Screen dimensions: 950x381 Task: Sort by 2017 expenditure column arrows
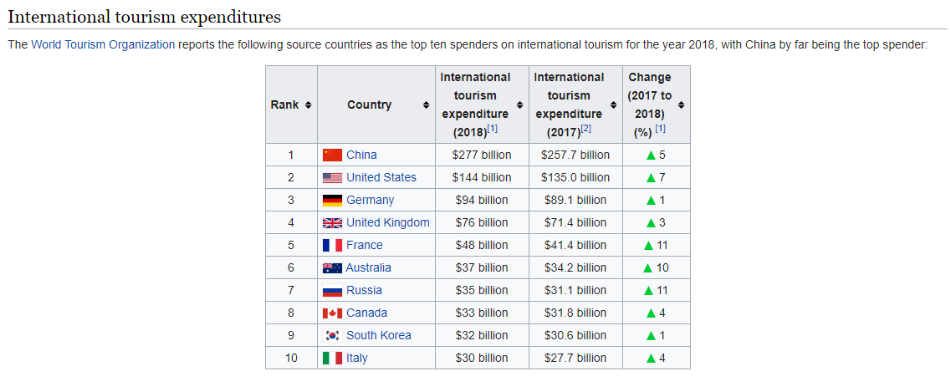click(613, 105)
